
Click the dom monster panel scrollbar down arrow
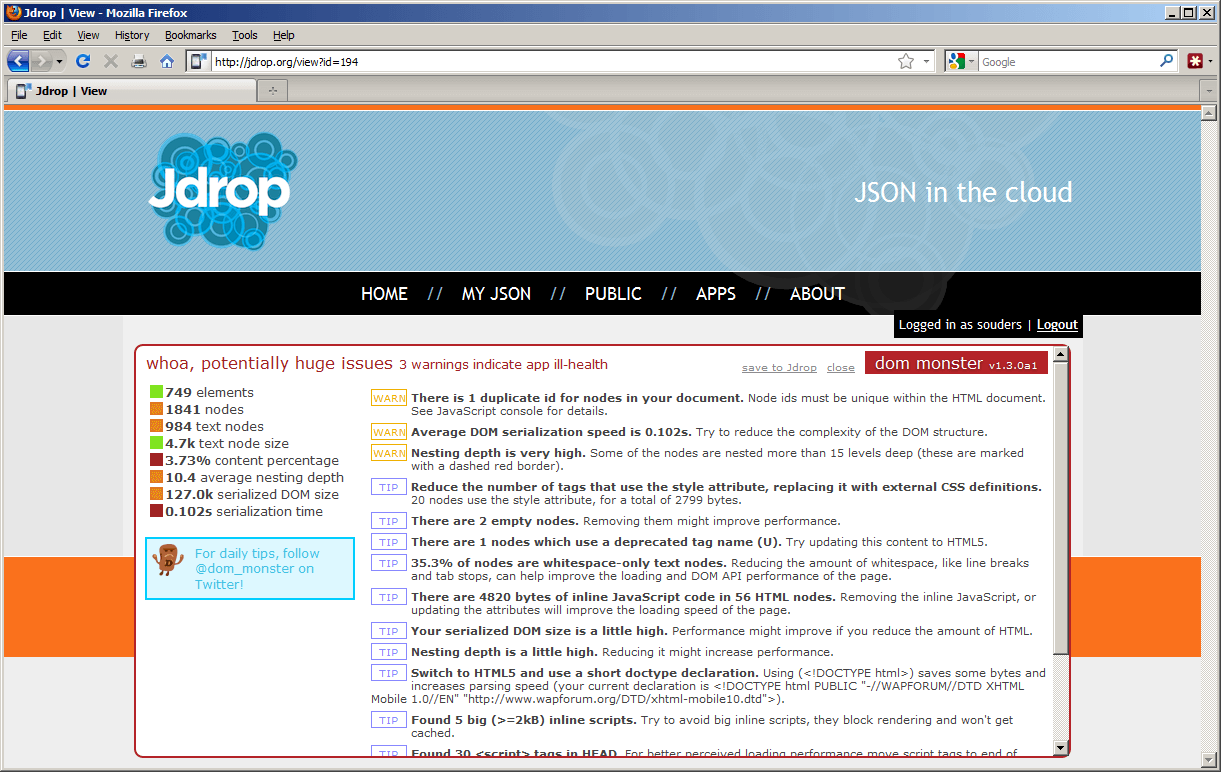click(1060, 748)
